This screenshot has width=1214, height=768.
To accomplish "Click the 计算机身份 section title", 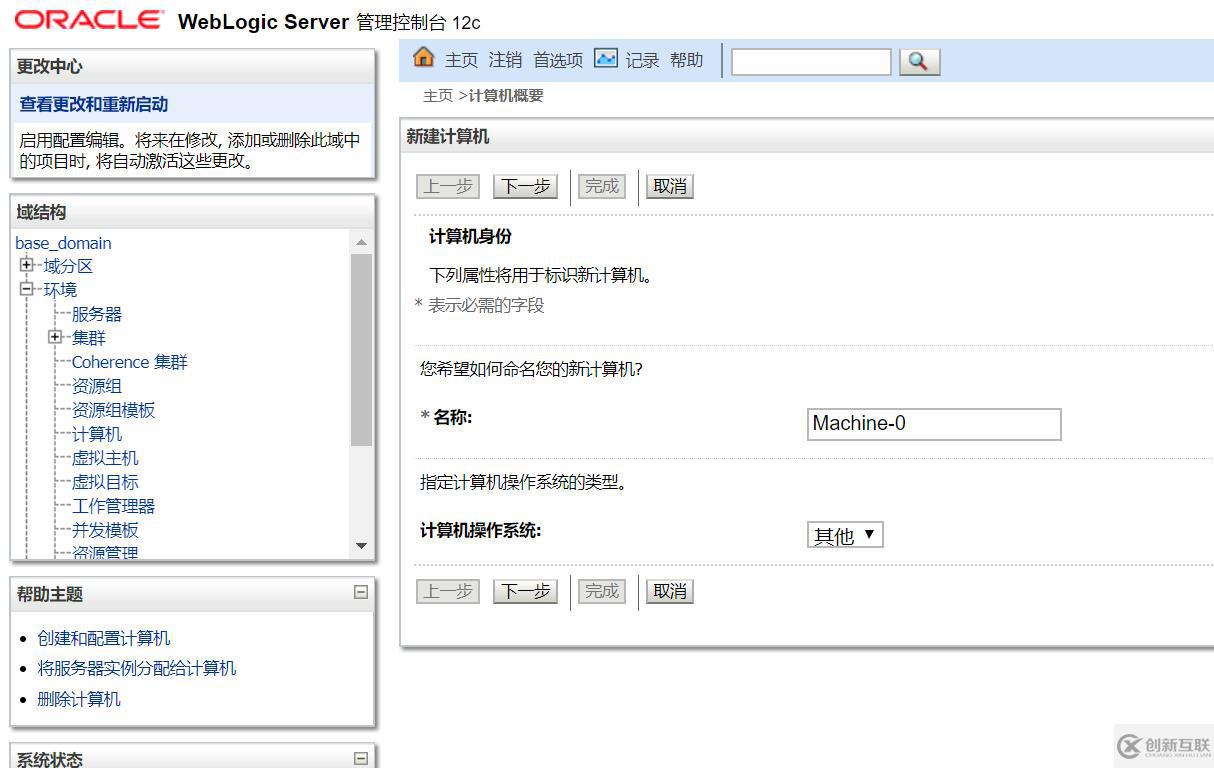I will [x=470, y=237].
